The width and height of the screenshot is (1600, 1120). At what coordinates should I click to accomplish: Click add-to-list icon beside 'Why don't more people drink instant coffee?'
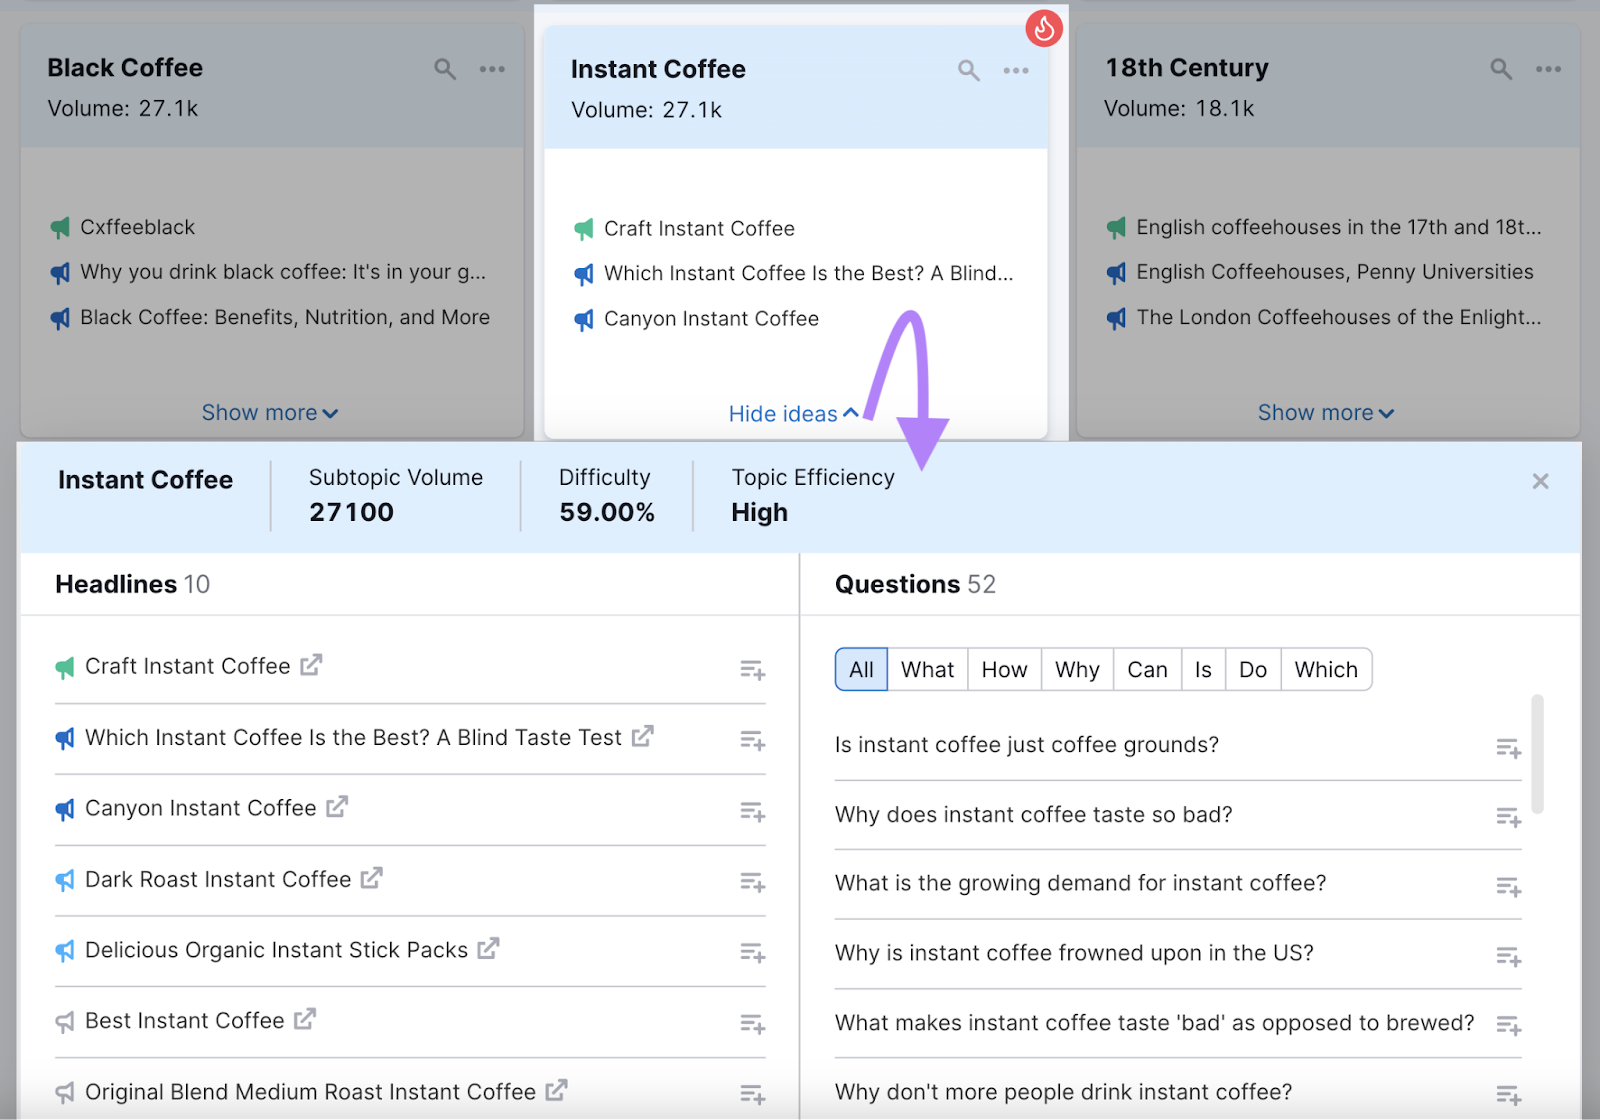(1508, 1093)
